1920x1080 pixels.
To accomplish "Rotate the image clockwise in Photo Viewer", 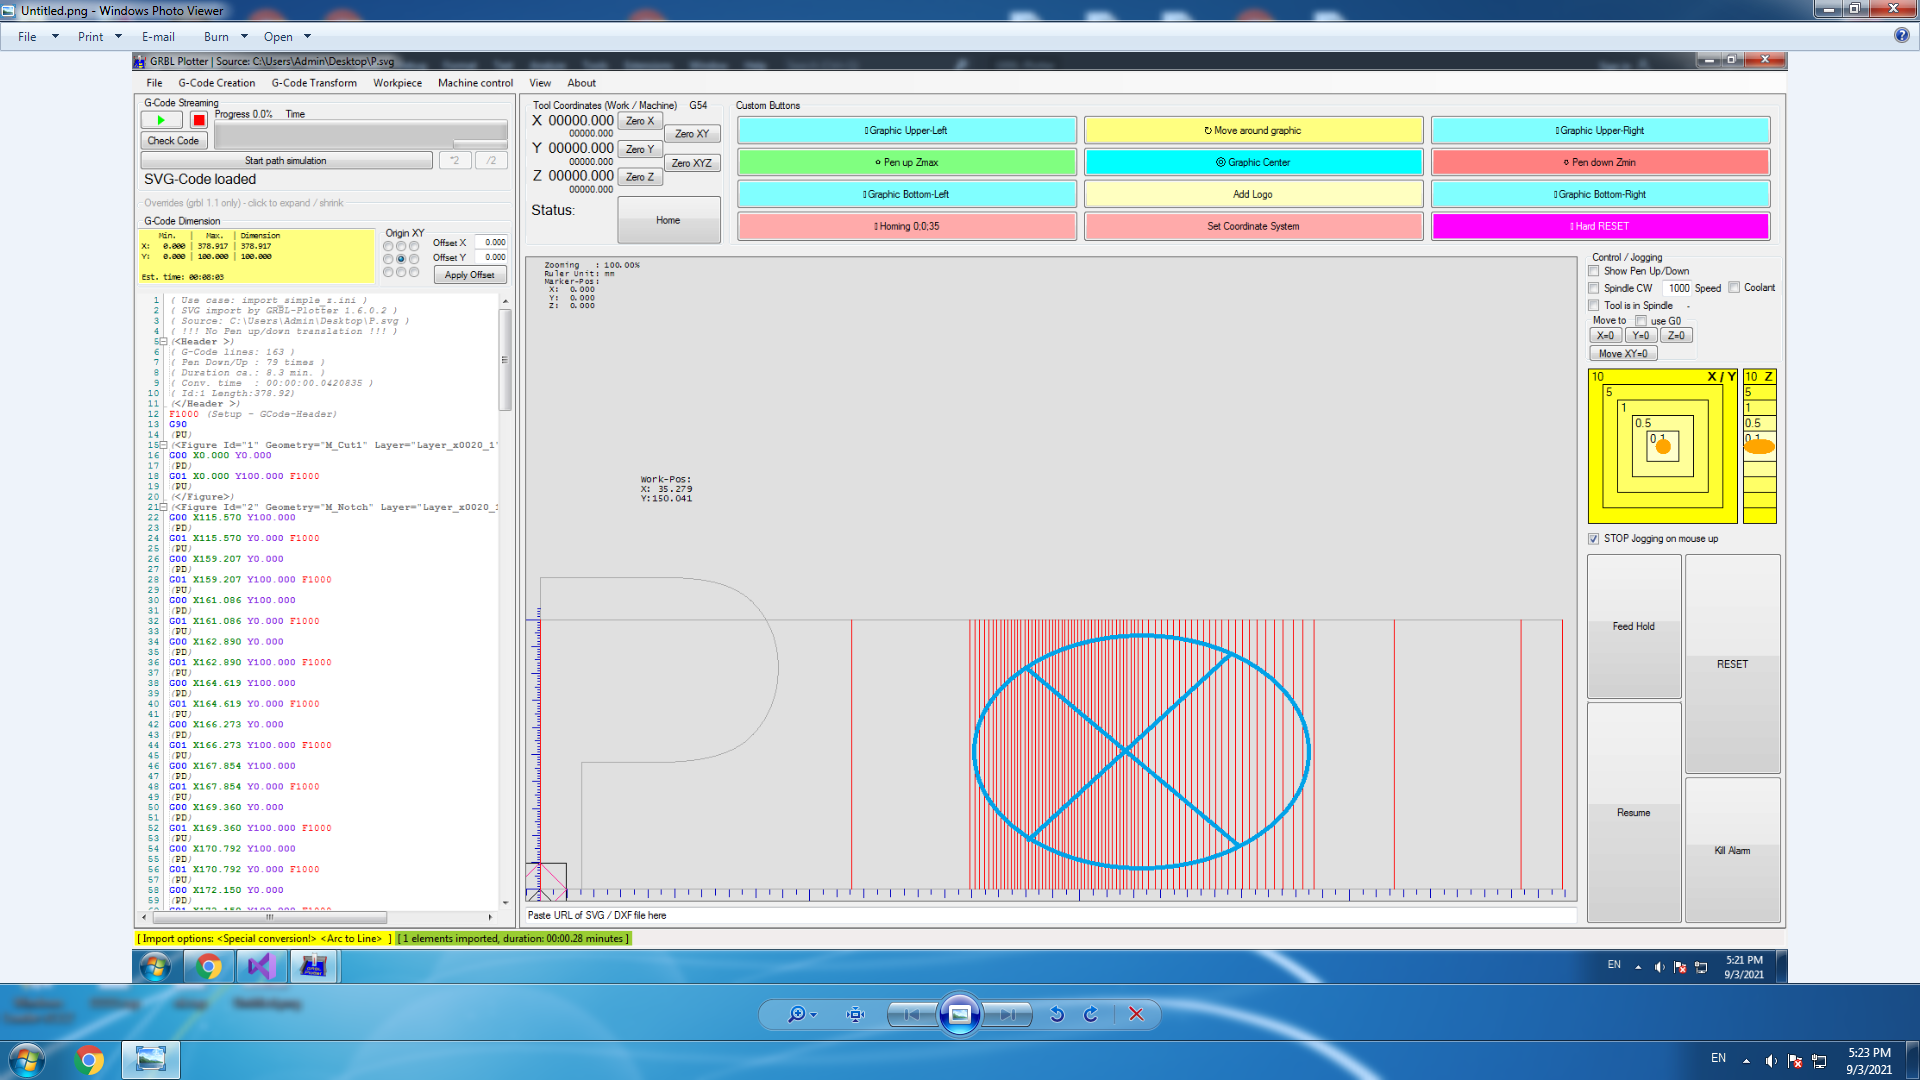I will pyautogui.click(x=1089, y=1014).
